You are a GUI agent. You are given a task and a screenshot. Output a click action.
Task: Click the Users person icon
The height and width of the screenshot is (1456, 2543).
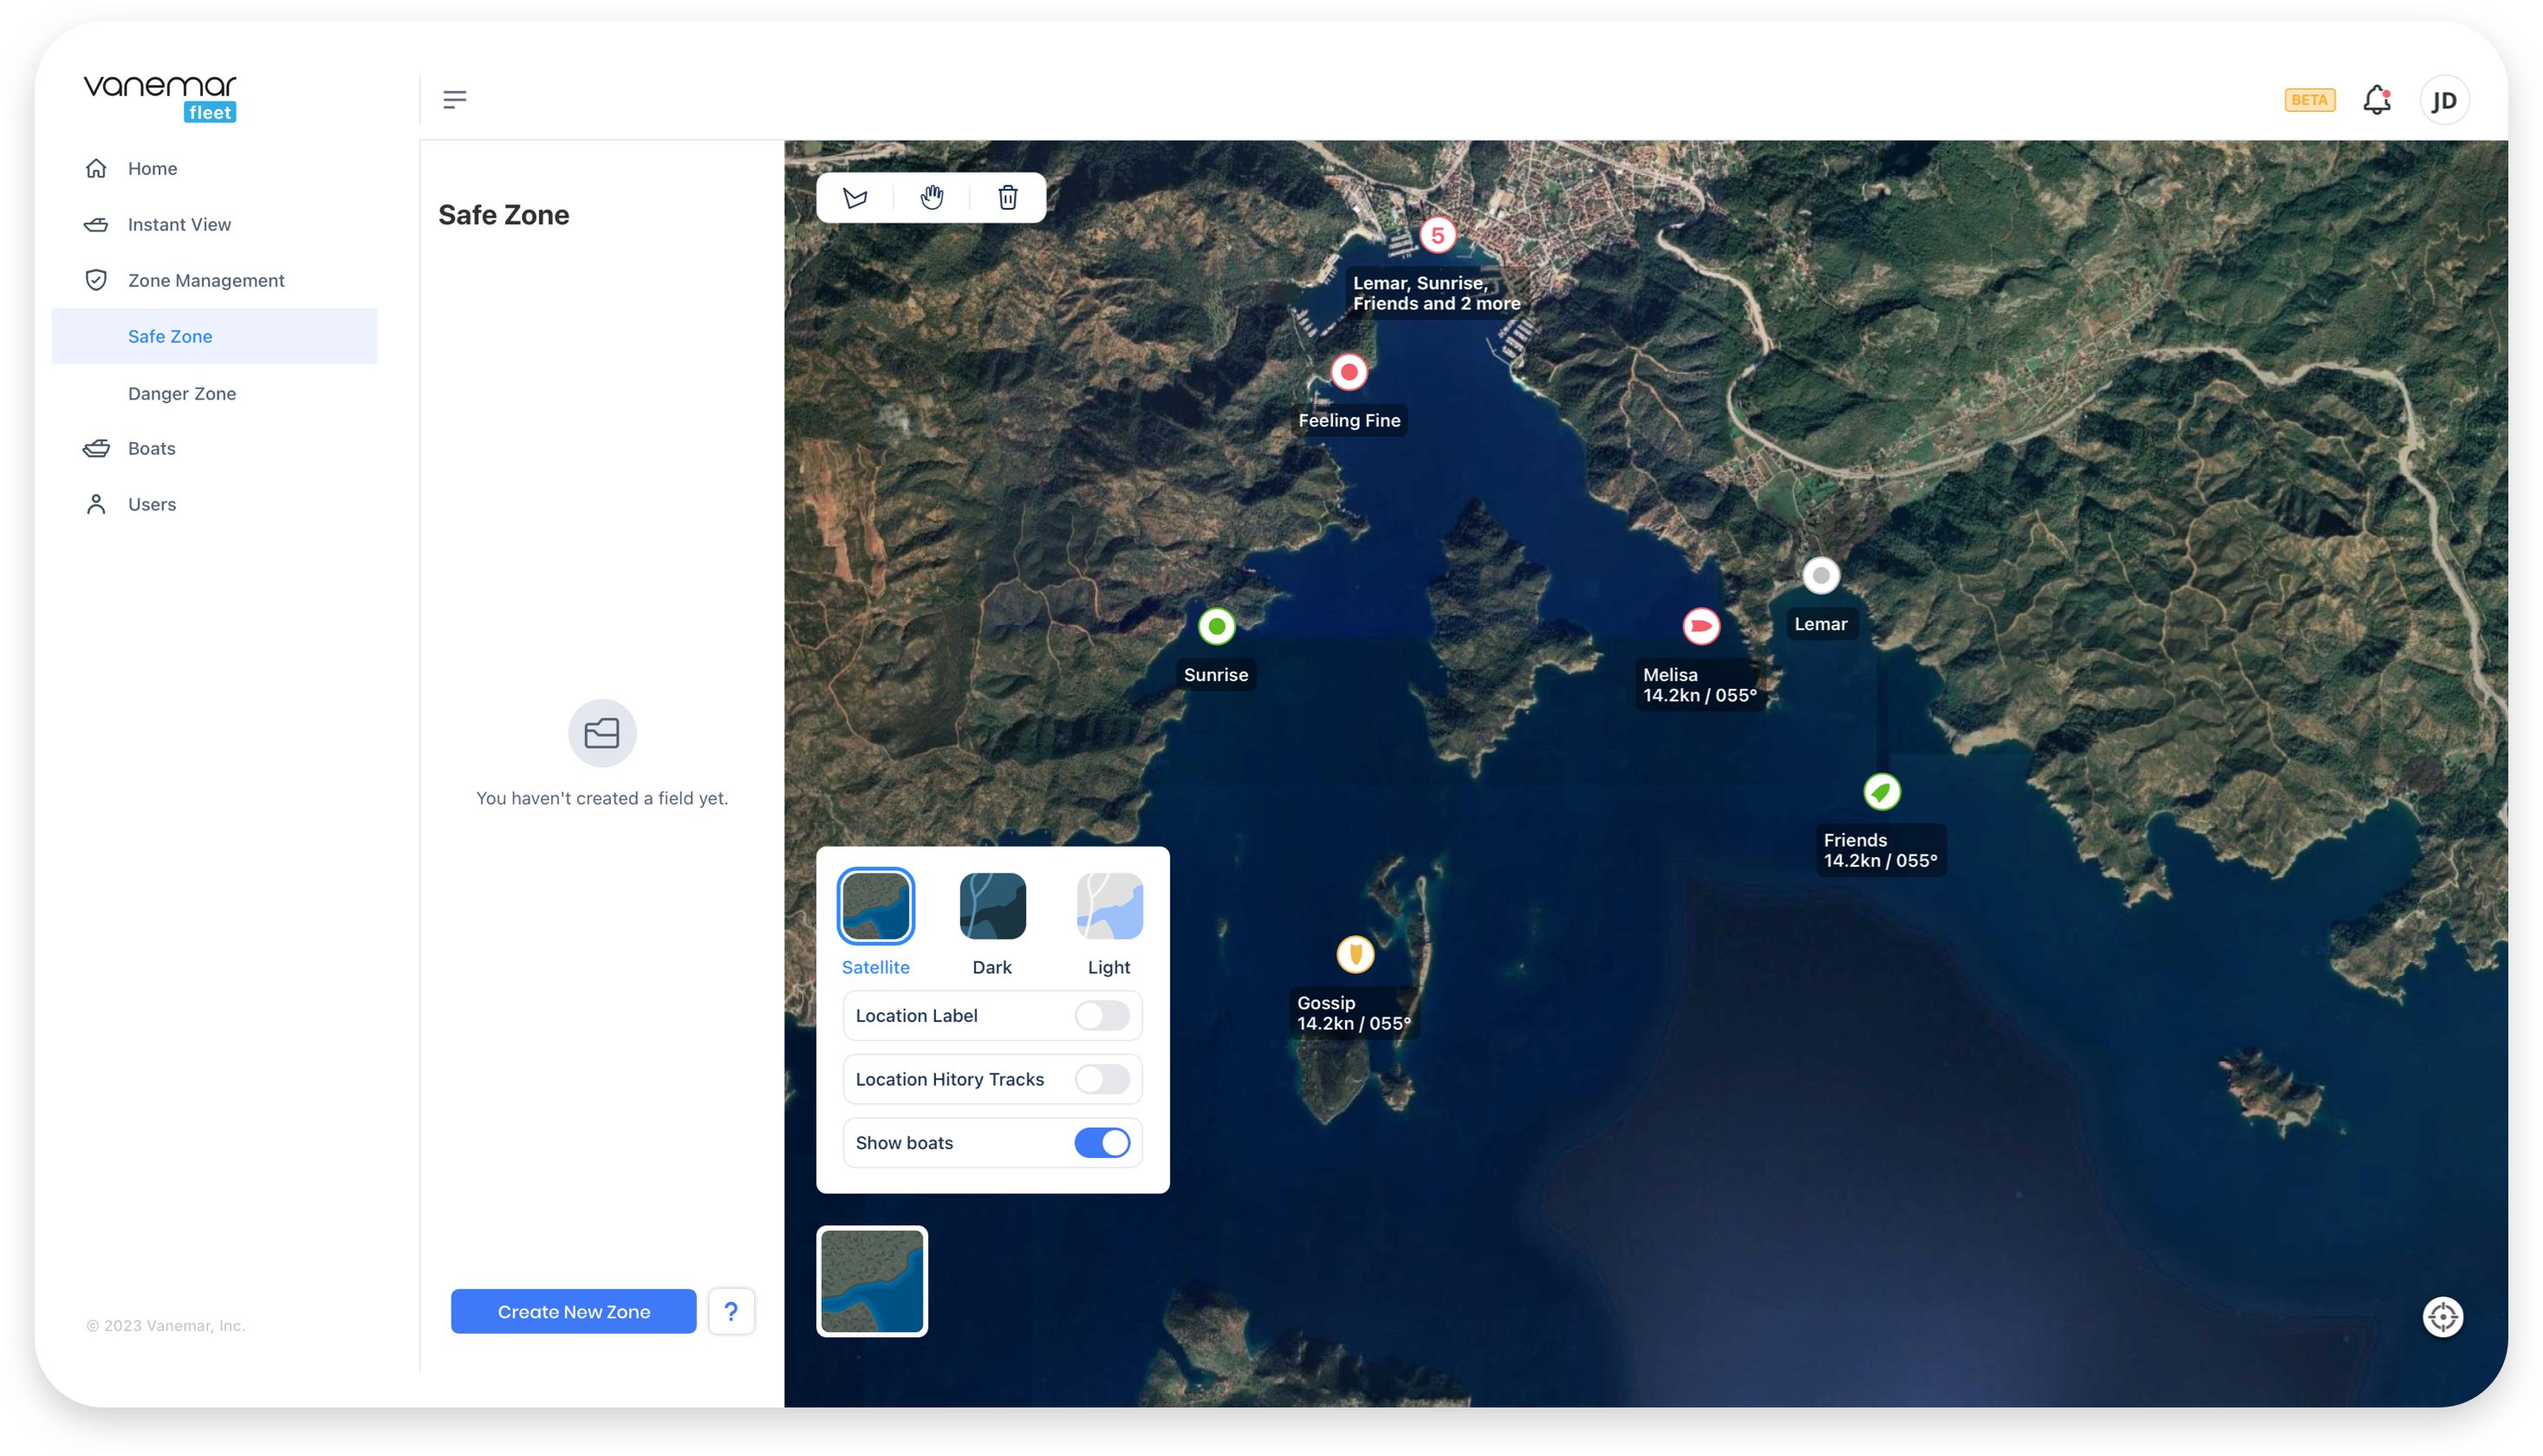[96, 504]
